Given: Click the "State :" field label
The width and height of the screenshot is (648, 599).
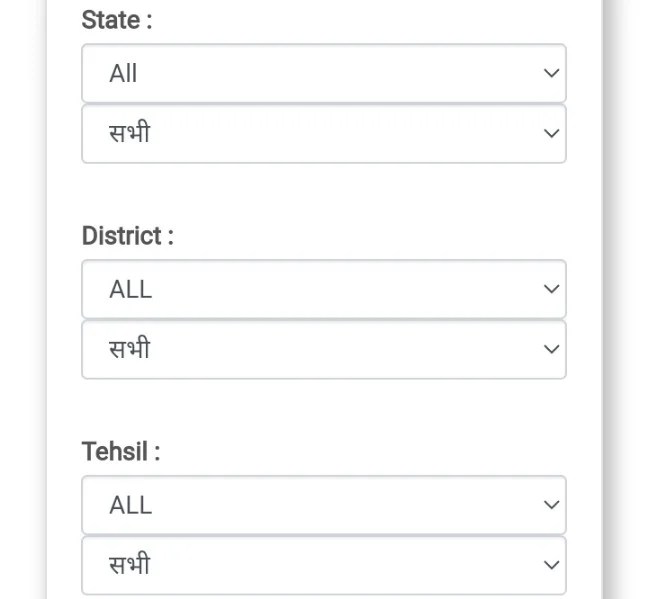Looking at the screenshot, I should coord(117,20).
